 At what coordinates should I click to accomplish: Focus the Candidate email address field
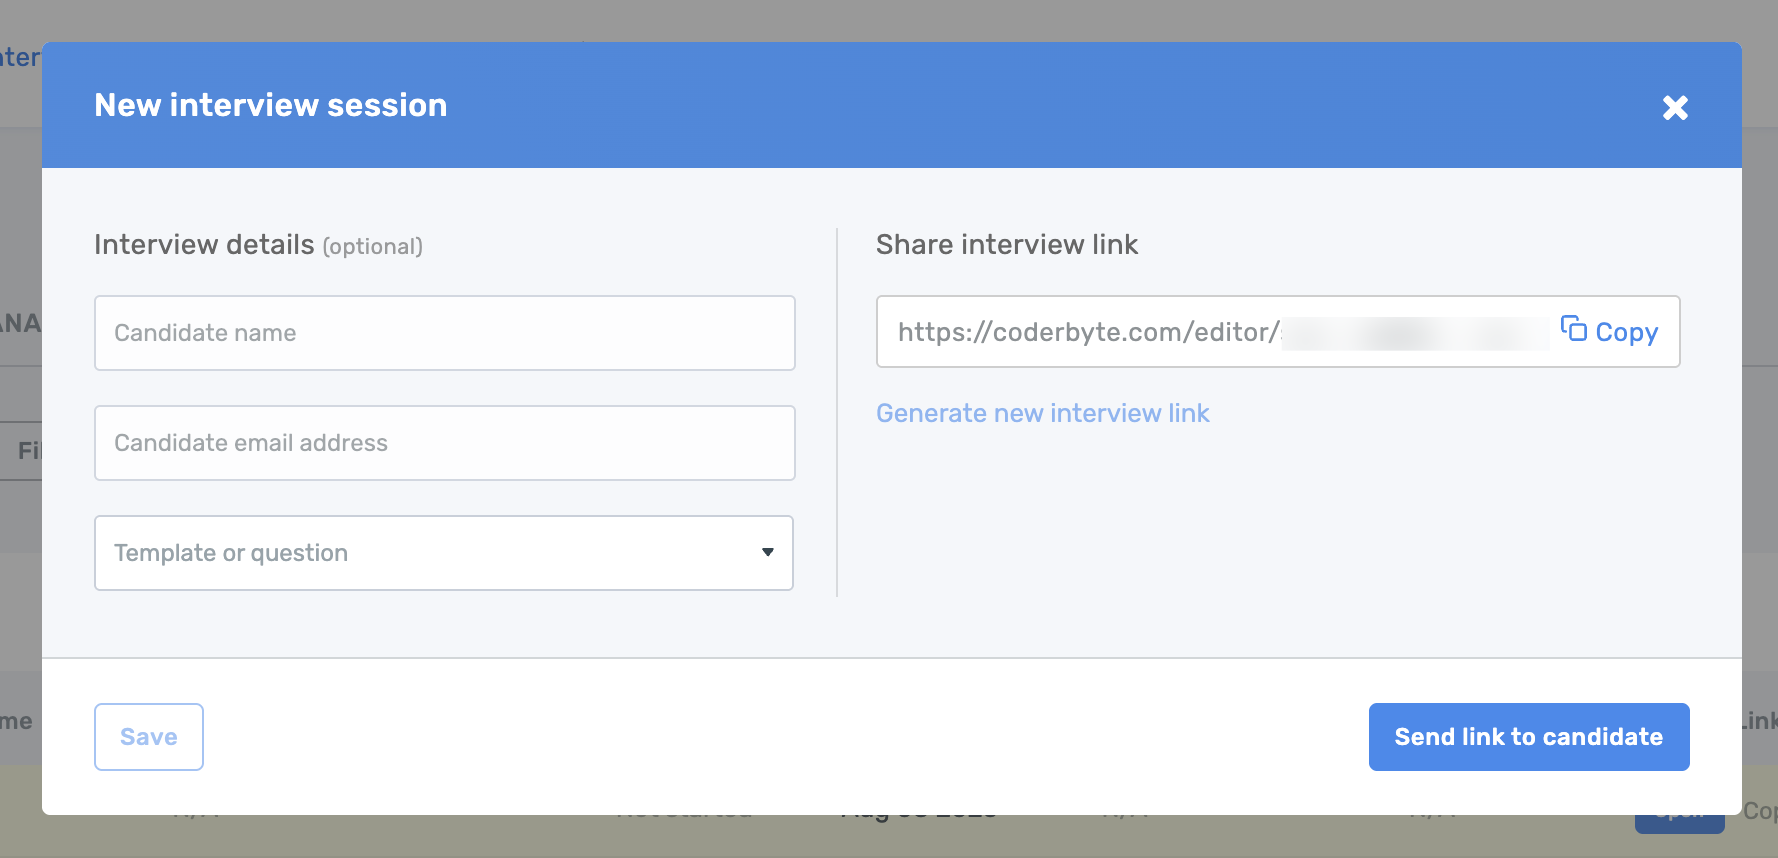(x=444, y=443)
